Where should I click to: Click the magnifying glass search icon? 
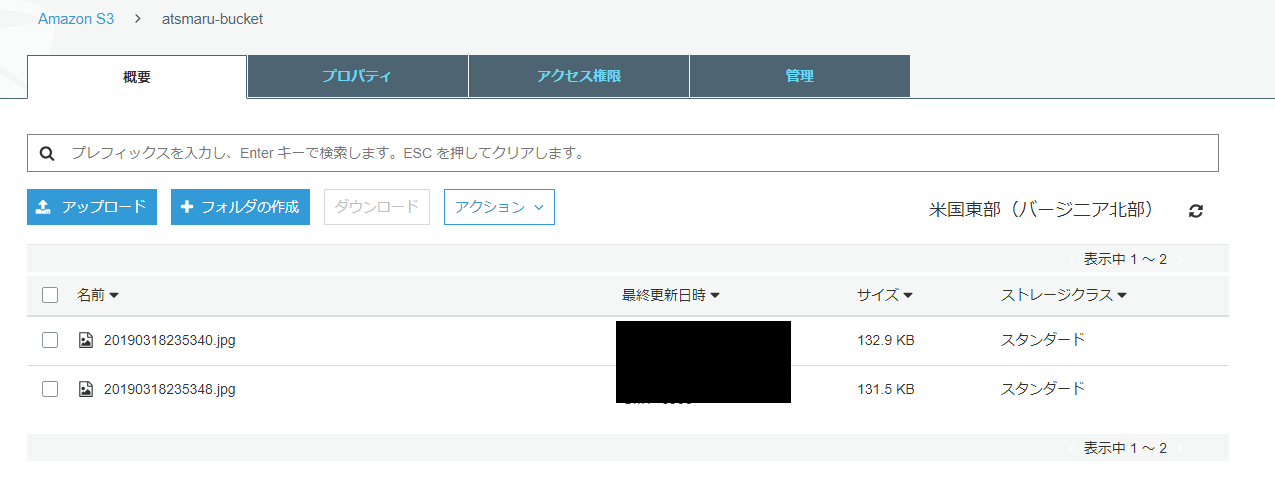point(46,154)
